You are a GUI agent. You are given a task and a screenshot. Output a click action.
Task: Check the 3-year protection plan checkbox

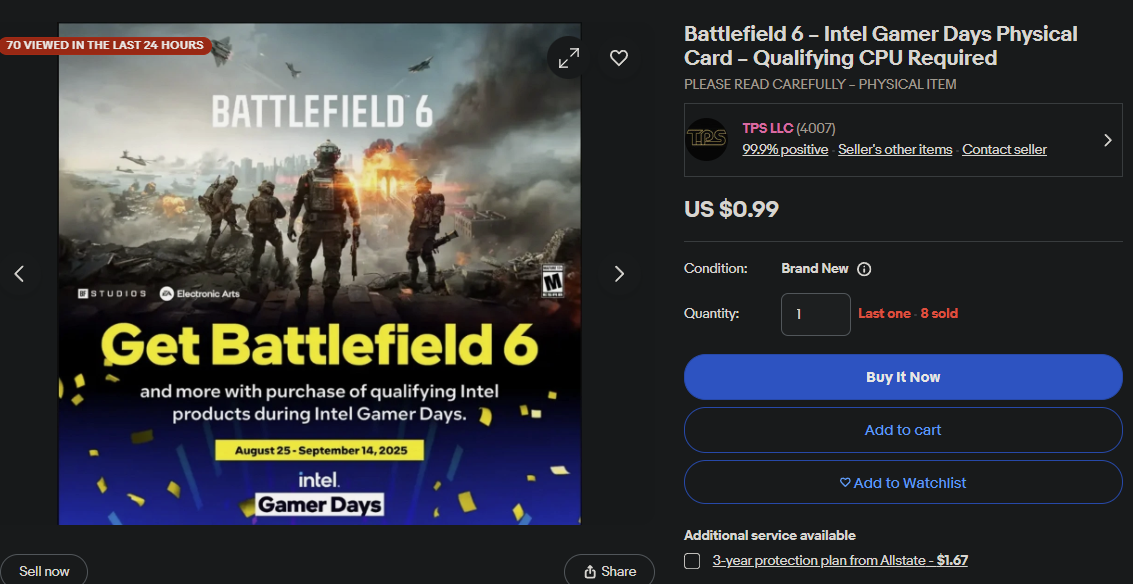click(692, 561)
